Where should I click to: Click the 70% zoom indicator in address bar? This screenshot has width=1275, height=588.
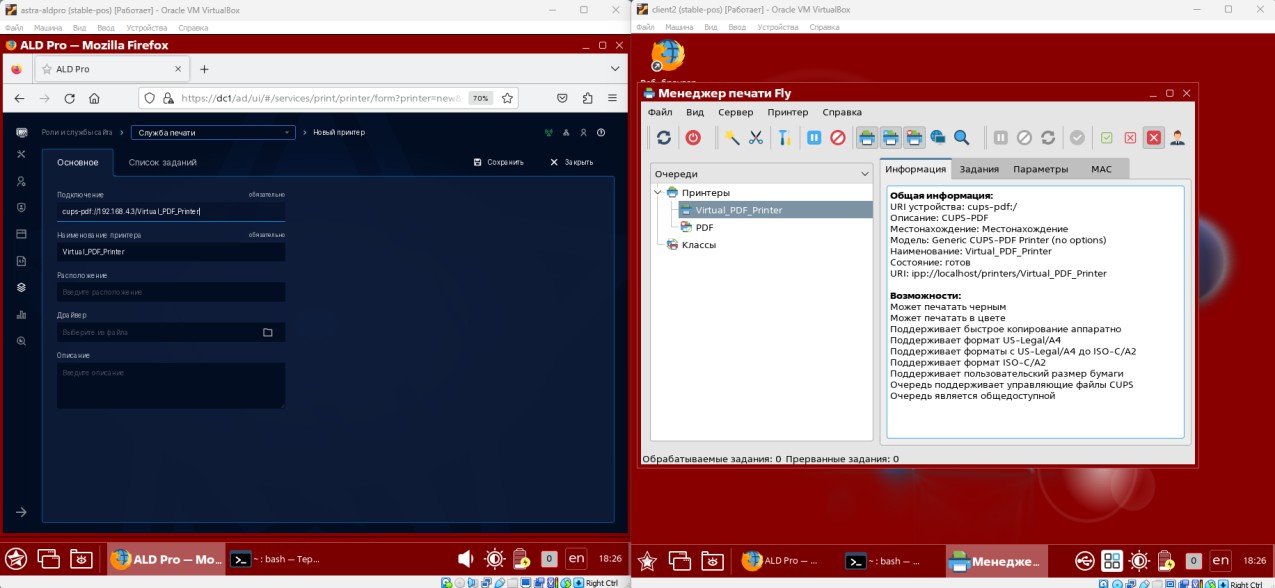click(481, 98)
